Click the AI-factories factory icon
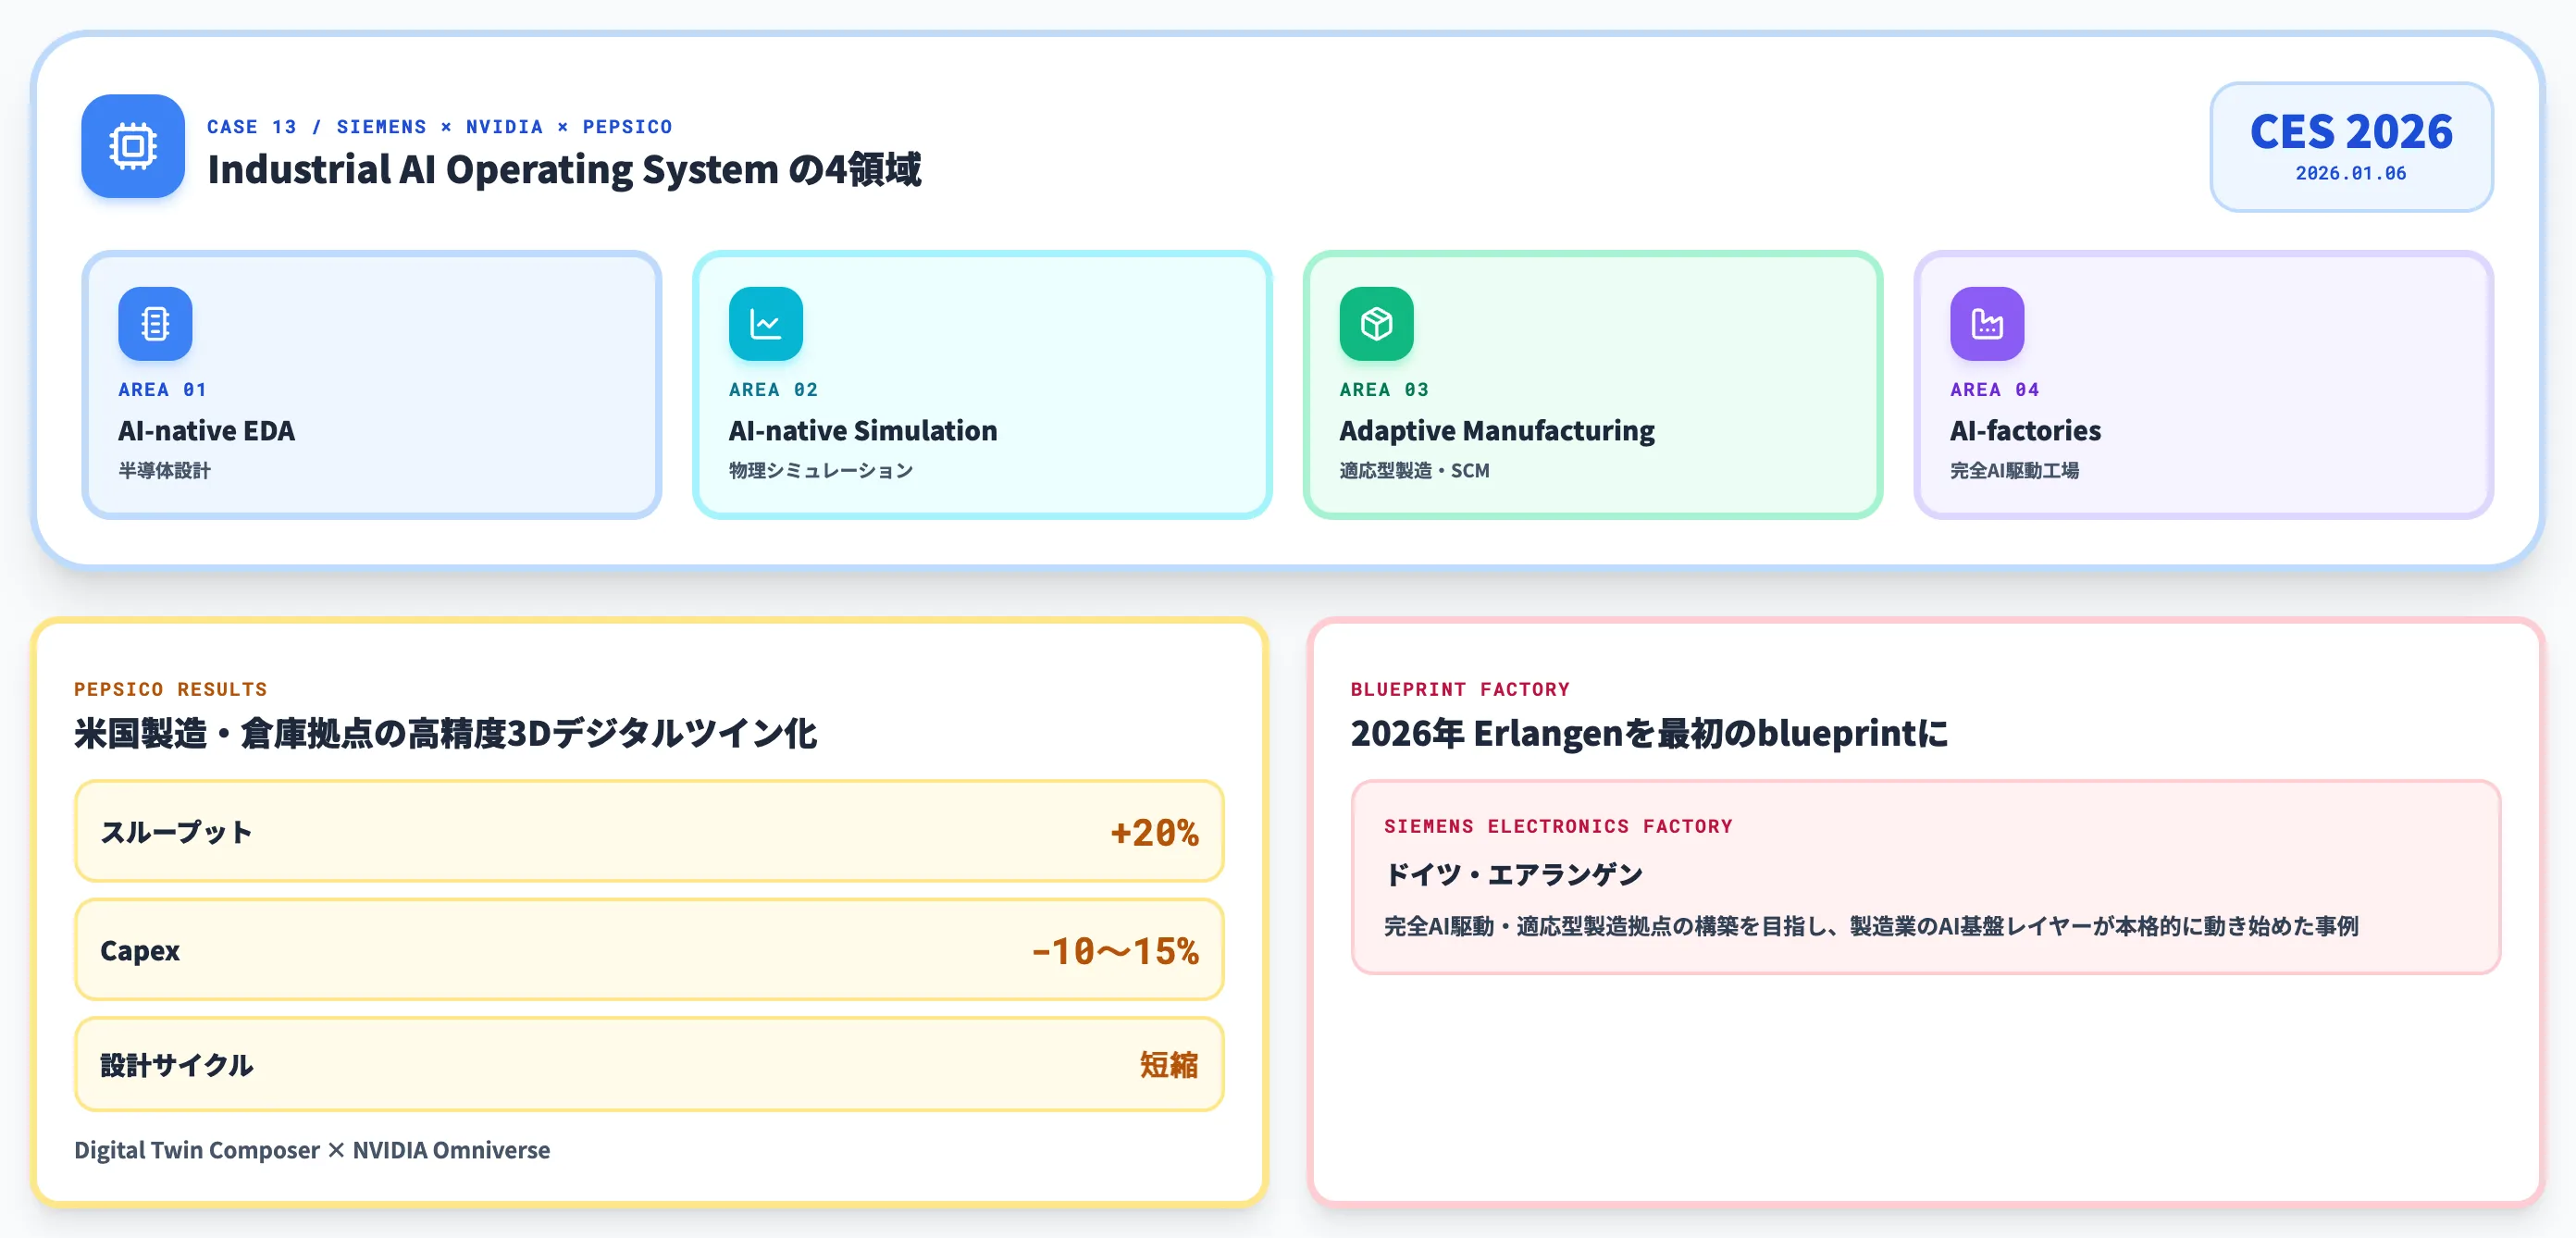2576x1238 pixels. point(1987,323)
